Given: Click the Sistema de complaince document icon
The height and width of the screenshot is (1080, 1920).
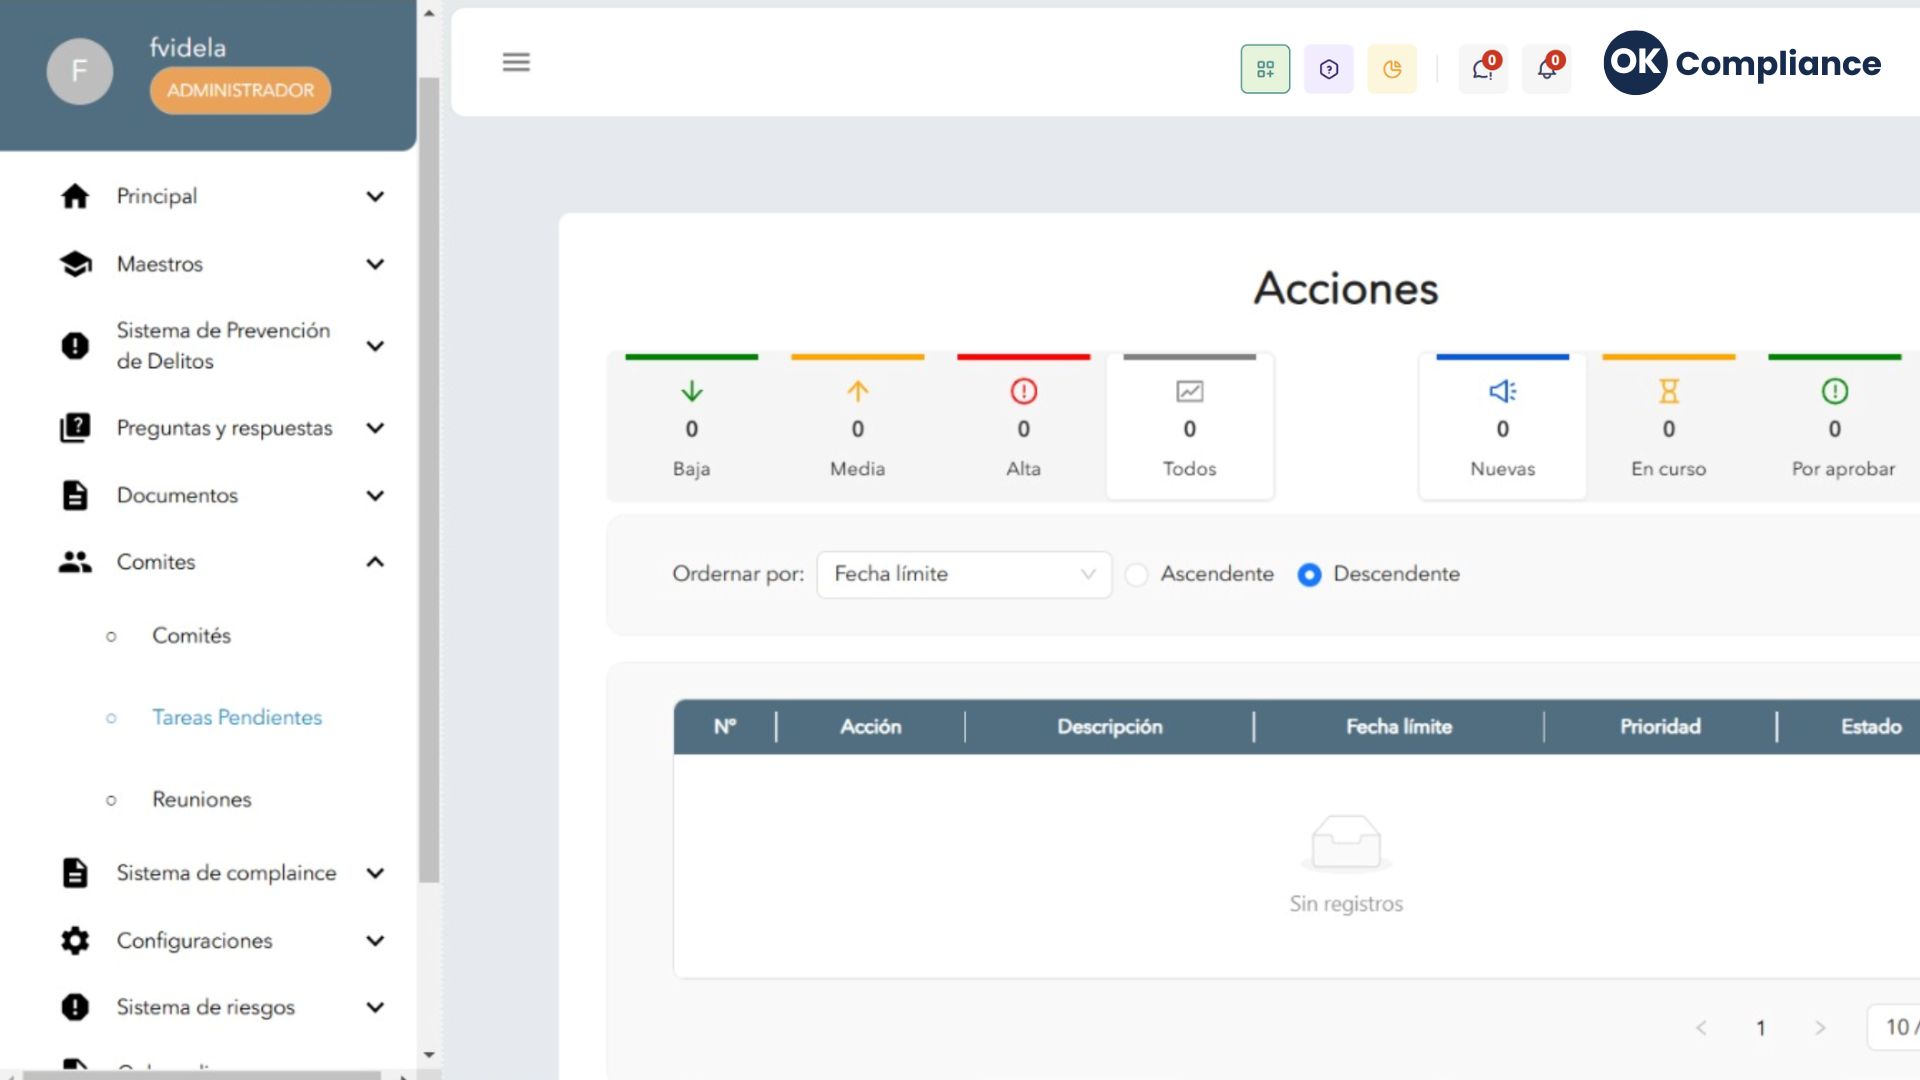Looking at the screenshot, I should point(75,873).
